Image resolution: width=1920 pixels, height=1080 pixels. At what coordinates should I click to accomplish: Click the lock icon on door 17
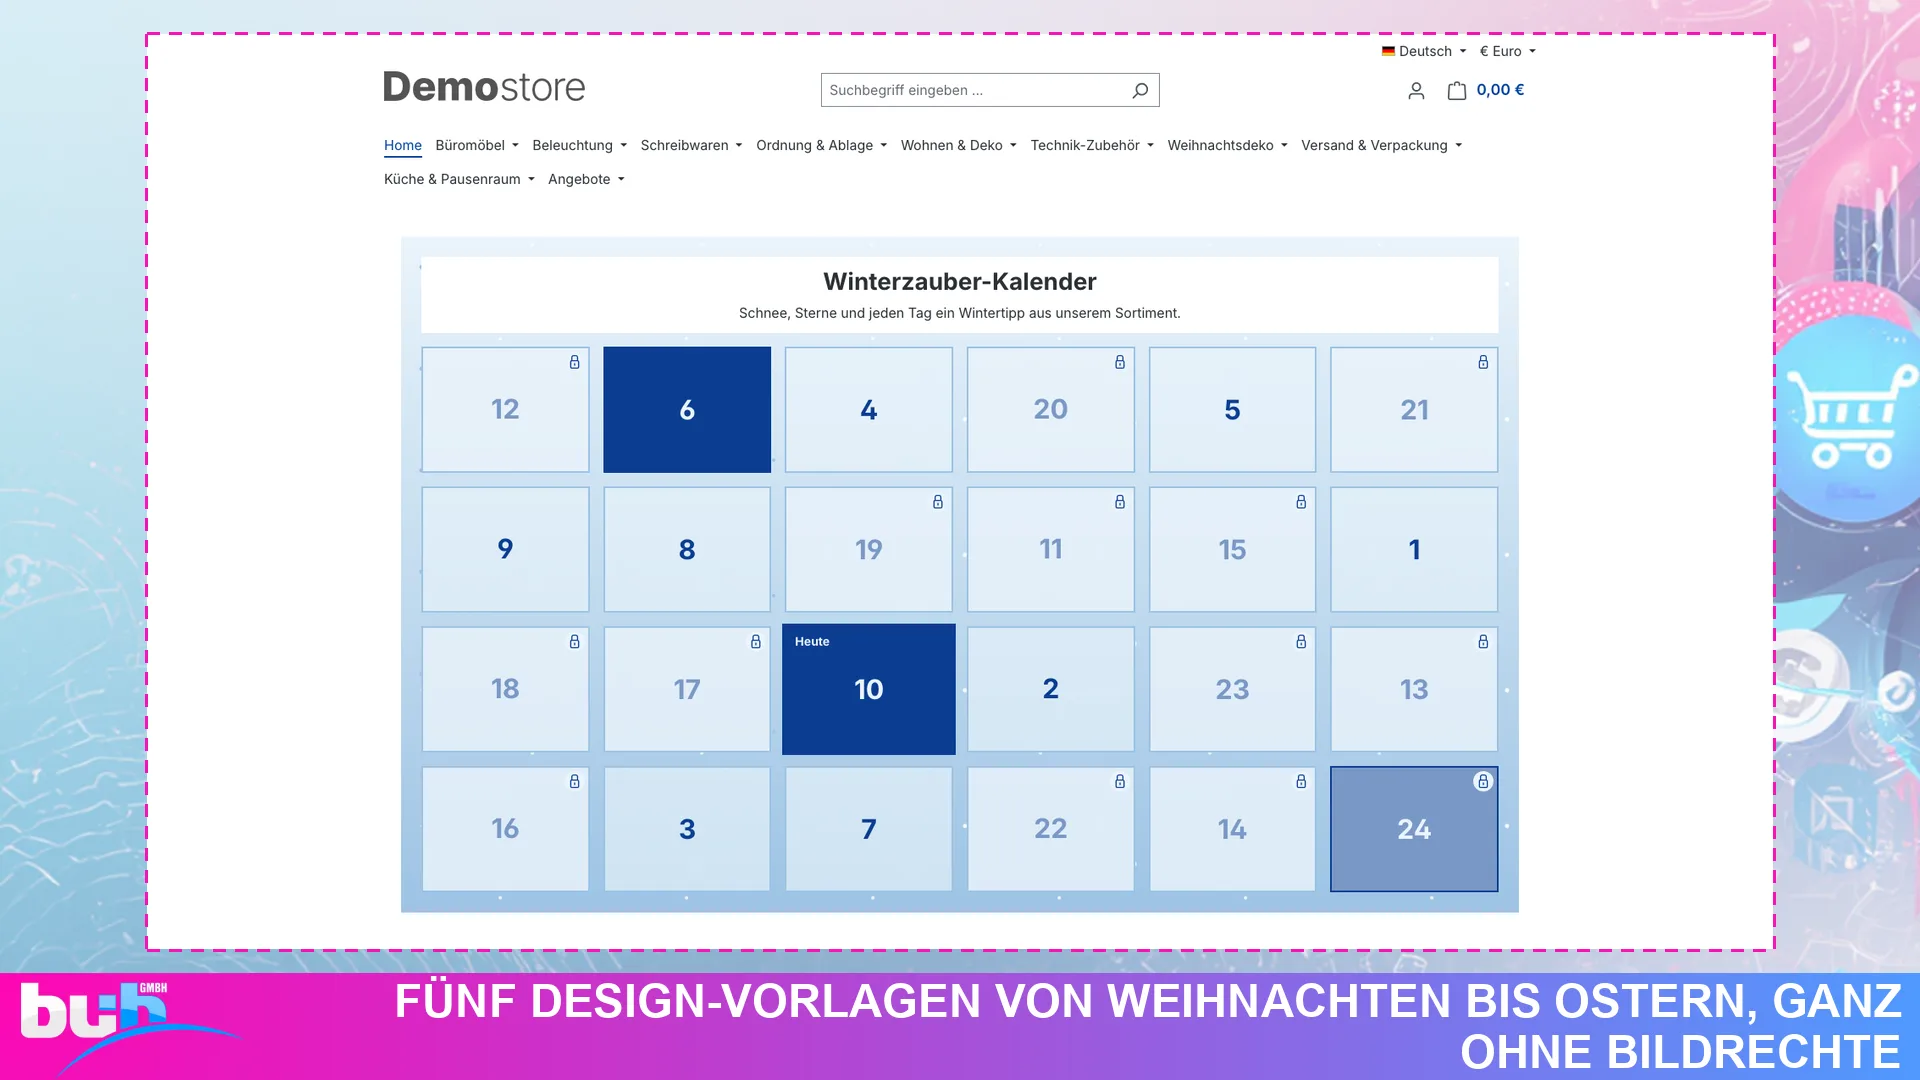(756, 642)
